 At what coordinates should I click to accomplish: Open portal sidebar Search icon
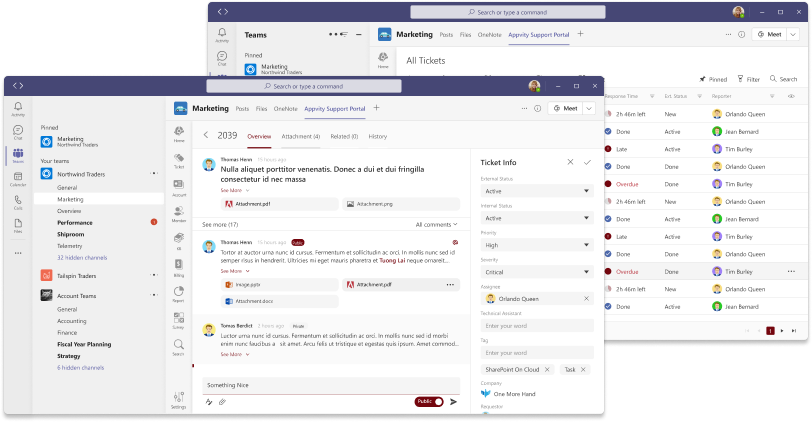point(179,347)
